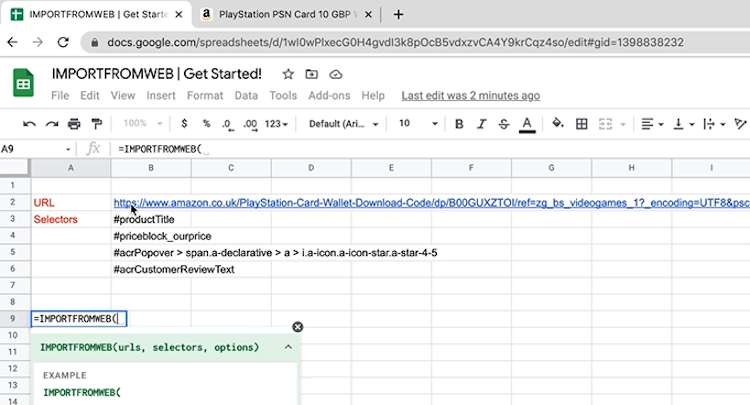Screen dimensions: 750x405
Task: Open 'Last edit was 2 minutes ago' link
Action: 471,96
